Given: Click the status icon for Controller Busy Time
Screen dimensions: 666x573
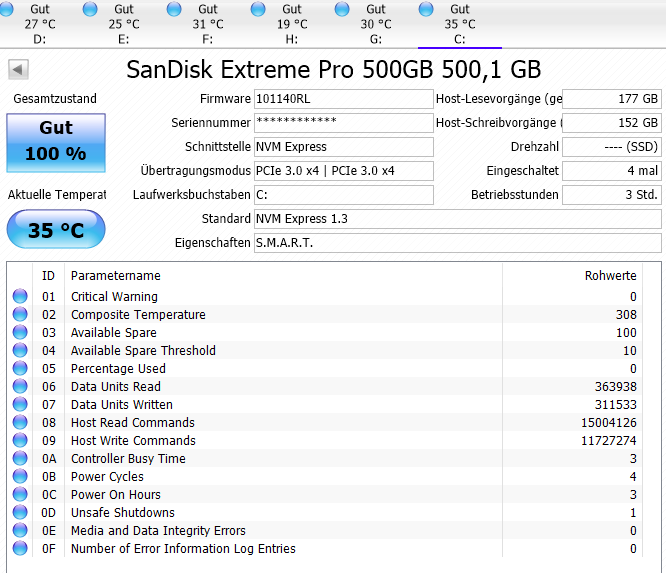Looking at the screenshot, I should [x=20, y=458].
